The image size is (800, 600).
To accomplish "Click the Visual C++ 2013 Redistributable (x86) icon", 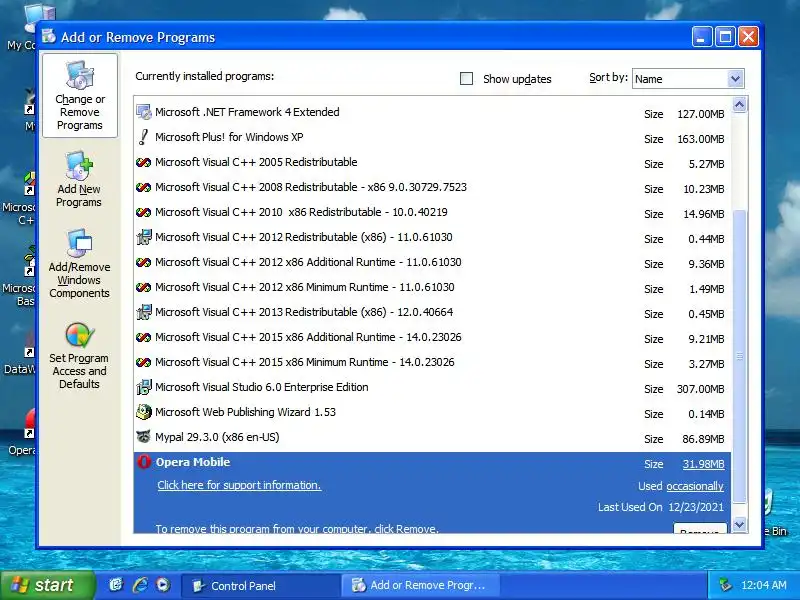I will click(x=144, y=312).
